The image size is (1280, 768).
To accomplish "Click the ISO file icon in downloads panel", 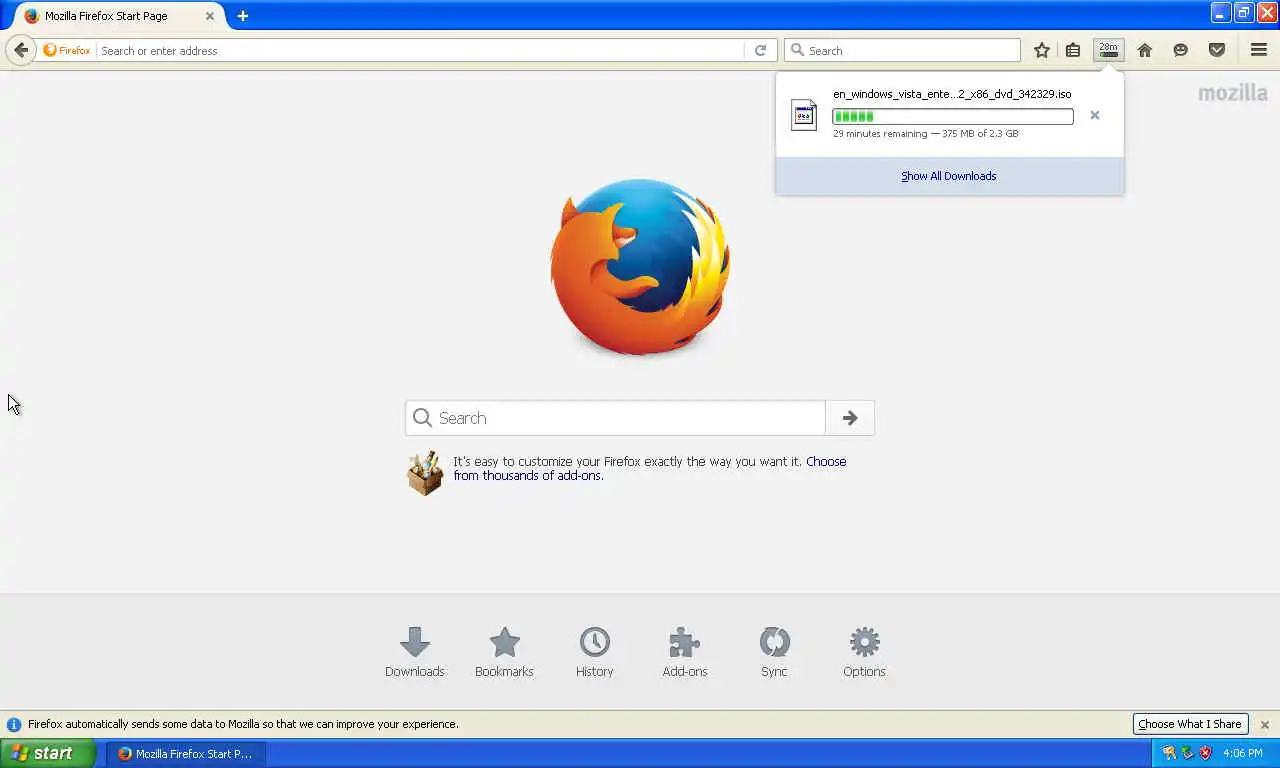I will pos(804,114).
